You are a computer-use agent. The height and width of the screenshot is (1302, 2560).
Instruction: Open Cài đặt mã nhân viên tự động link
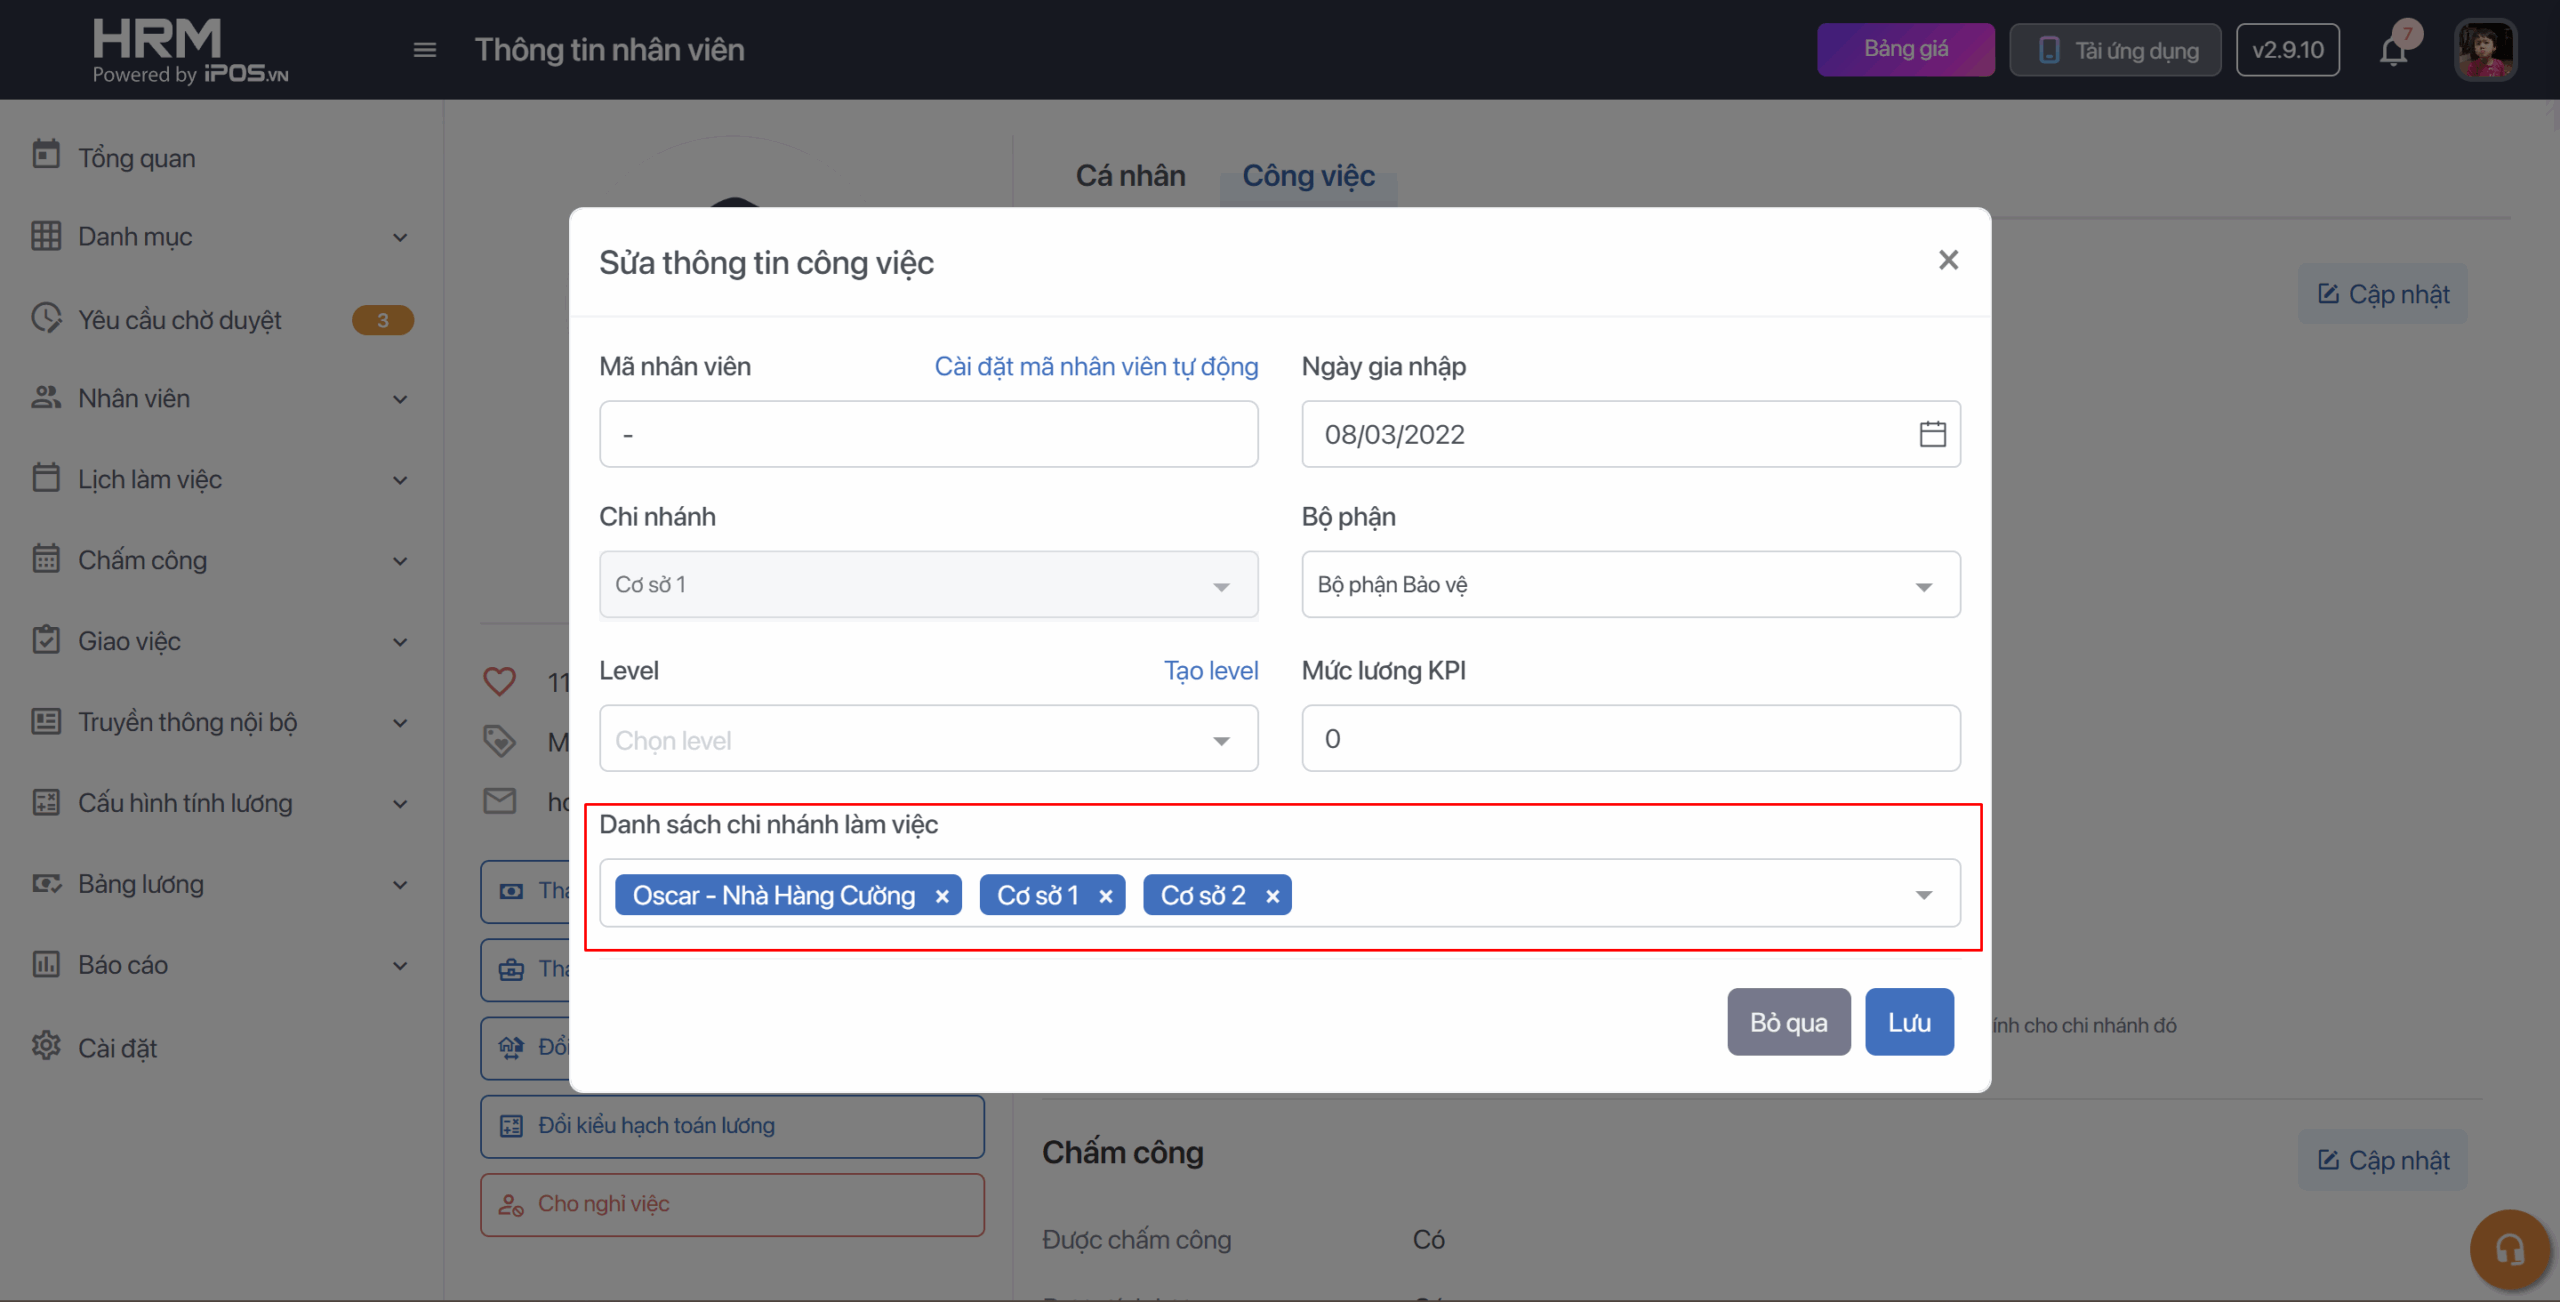[x=1096, y=367]
